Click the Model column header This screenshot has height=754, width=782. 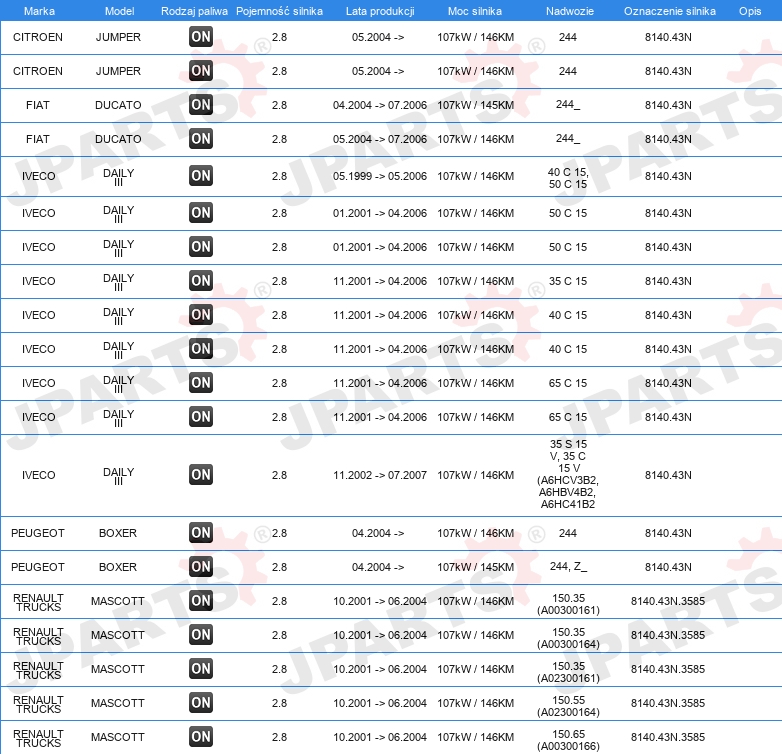coord(119,11)
